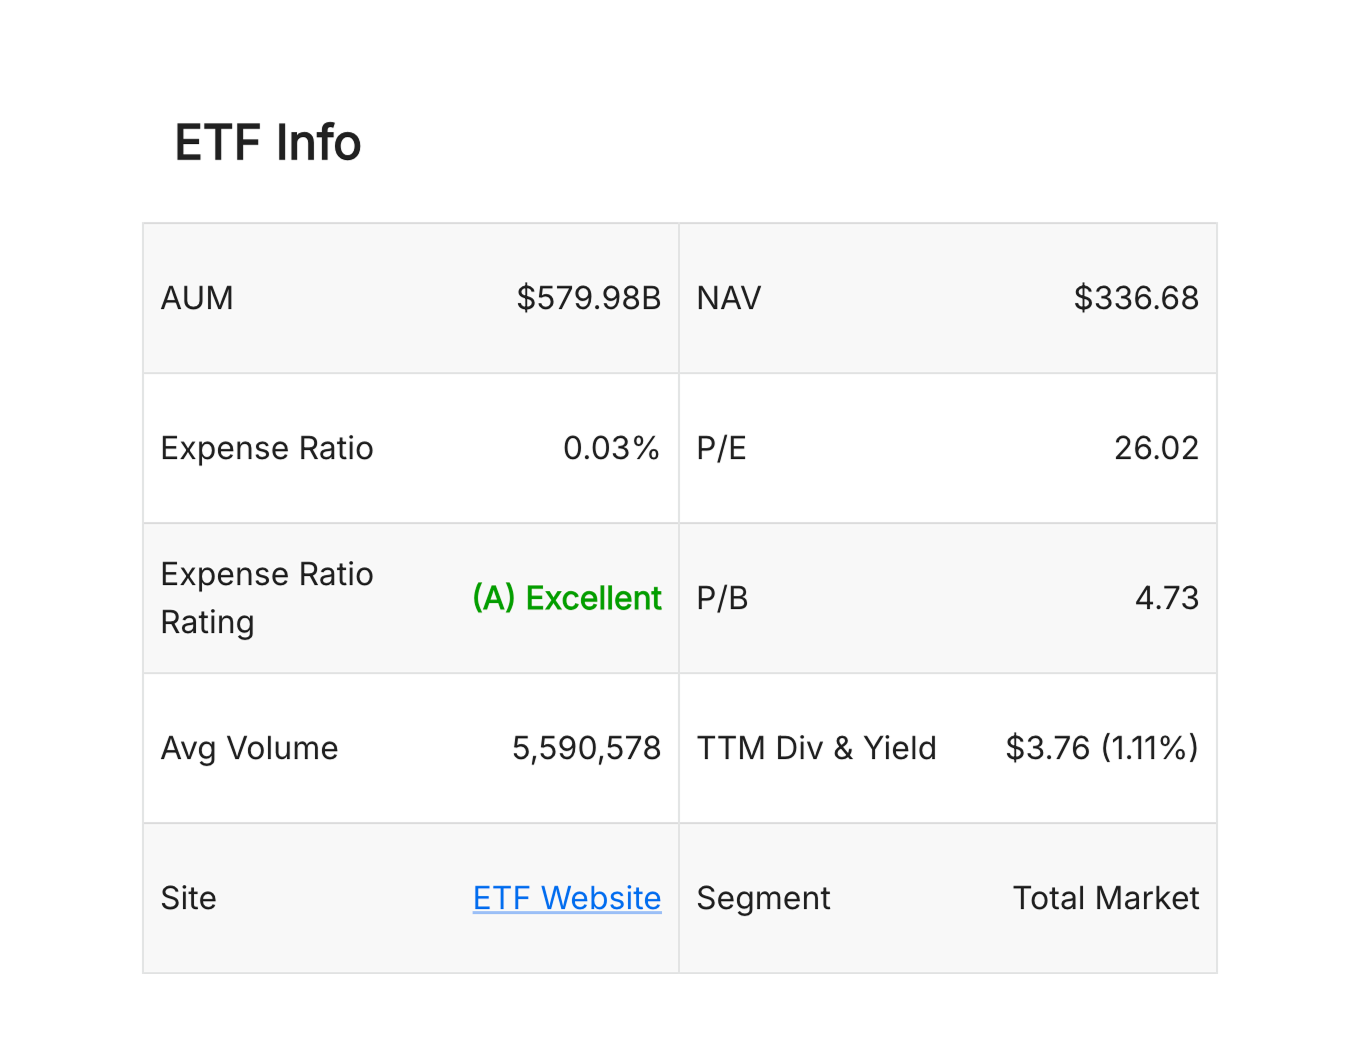Viewport: 1356px width, 1060px height.
Task: Click the Total Market segment label
Action: pos(1105,898)
